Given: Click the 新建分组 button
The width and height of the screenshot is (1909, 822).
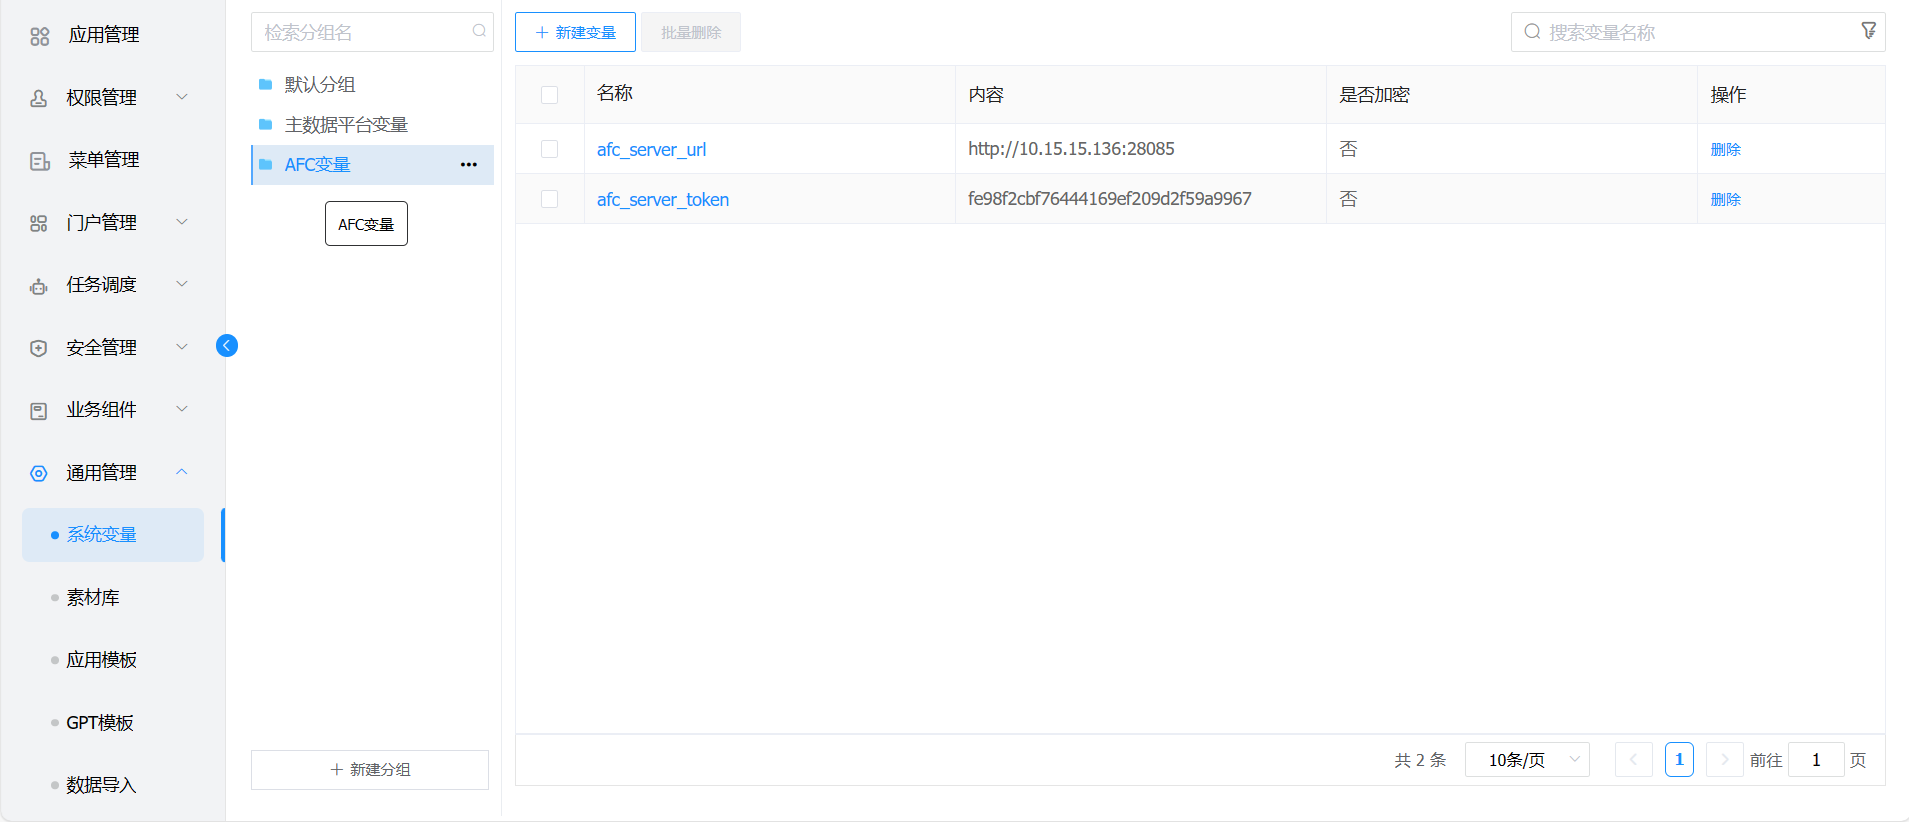Looking at the screenshot, I should point(370,770).
